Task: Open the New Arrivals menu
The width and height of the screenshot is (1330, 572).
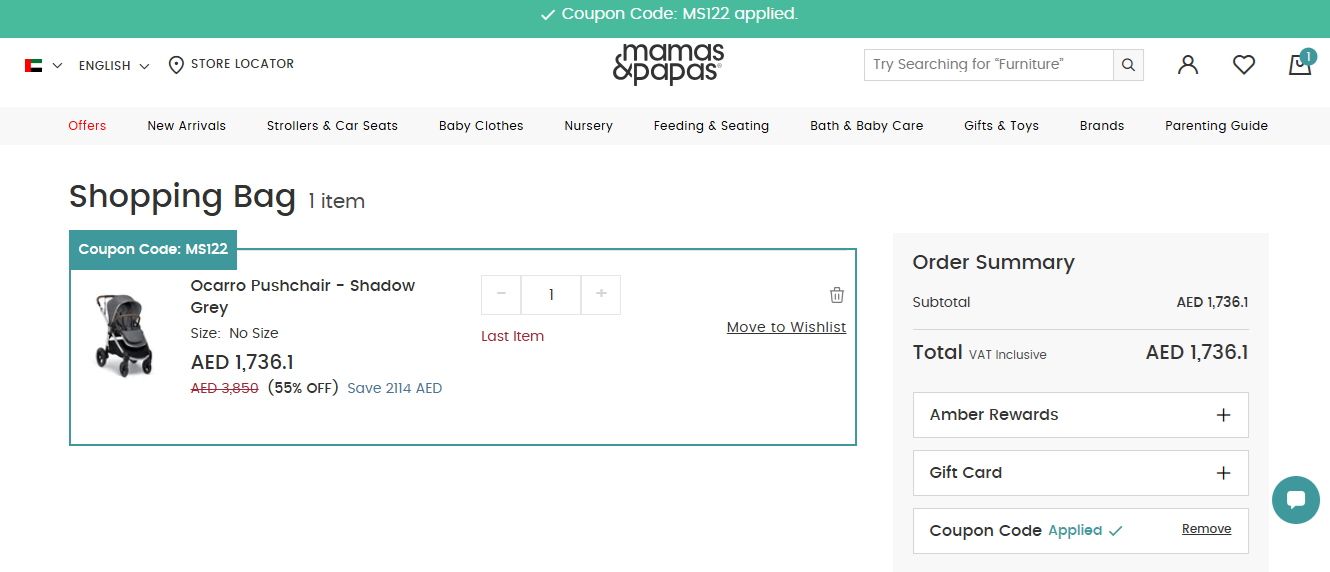Action: 187,126
